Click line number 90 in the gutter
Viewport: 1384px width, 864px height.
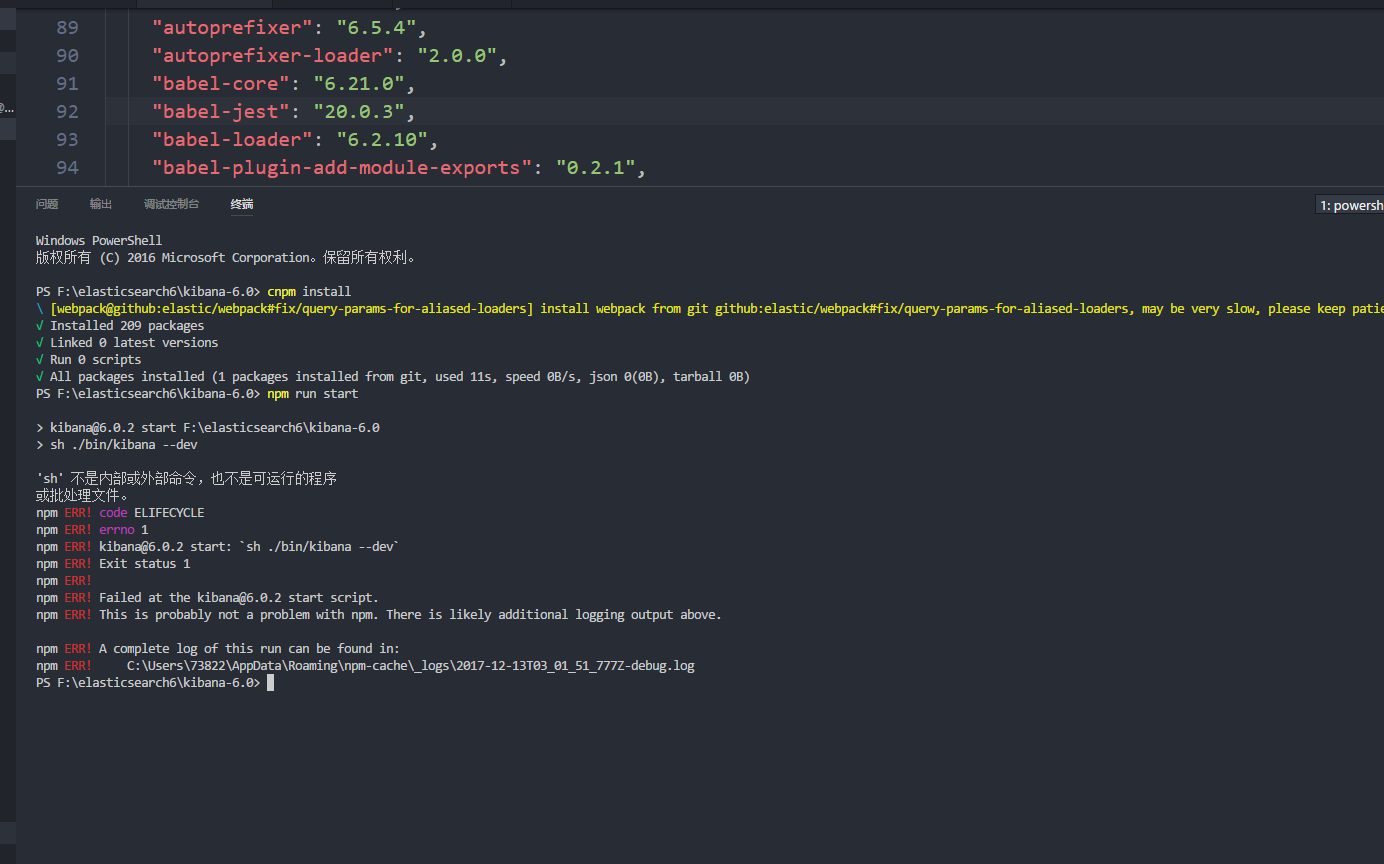(x=67, y=56)
